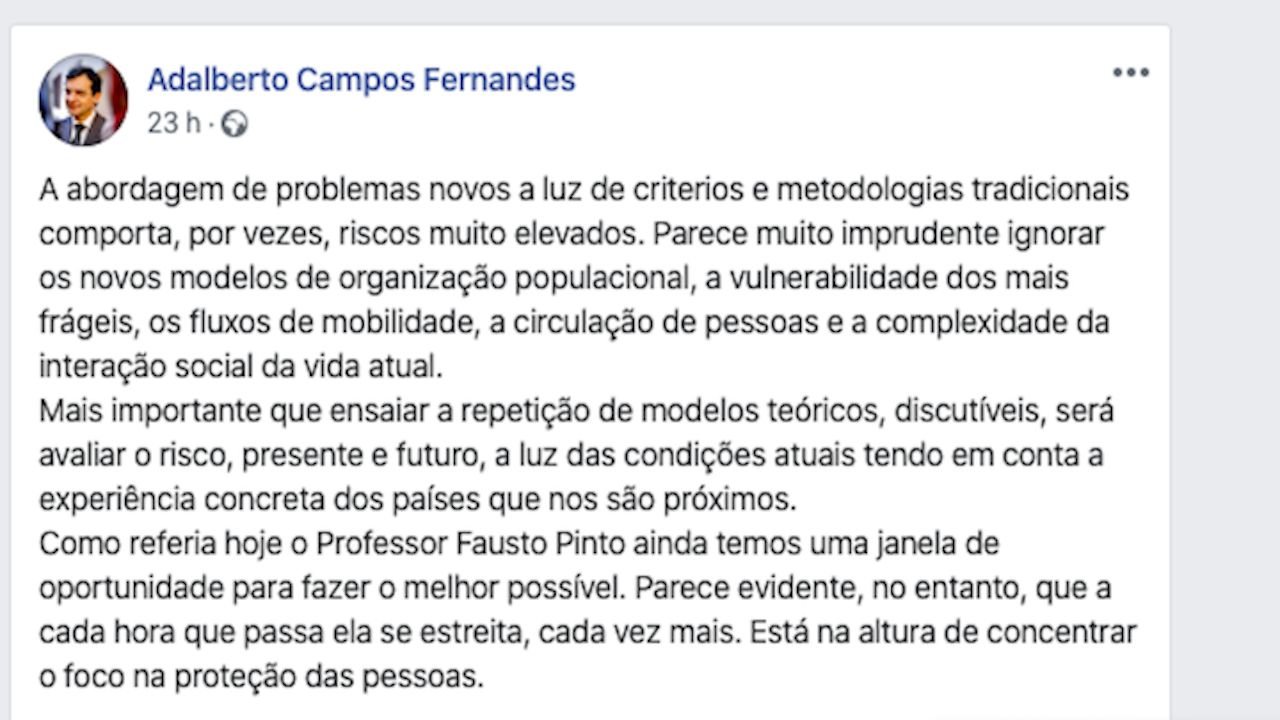Click the line starting "comporta, por vezes, riscos"
1280x720 pixels.
[572, 234]
